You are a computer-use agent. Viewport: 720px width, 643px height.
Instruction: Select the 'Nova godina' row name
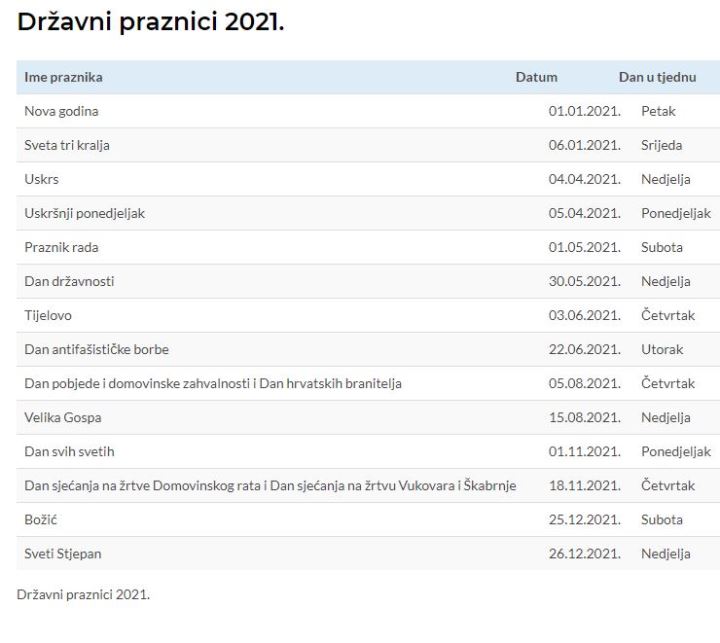point(62,112)
